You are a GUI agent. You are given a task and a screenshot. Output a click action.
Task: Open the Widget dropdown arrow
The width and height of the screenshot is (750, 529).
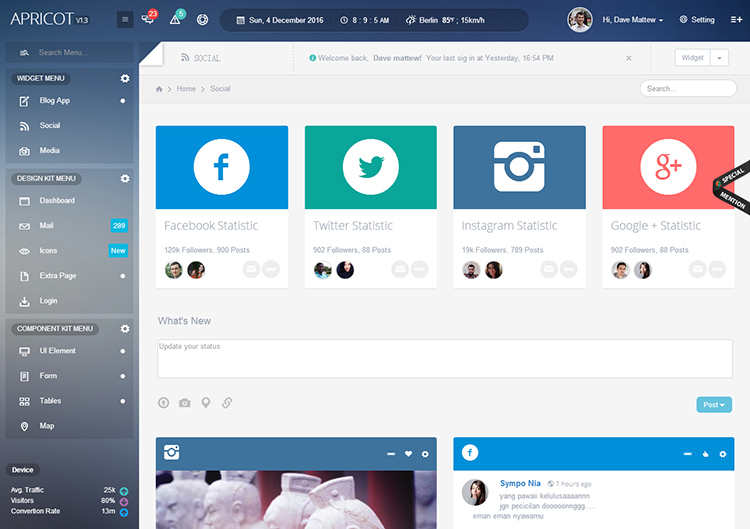pyautogui.click(x=719, y=58)
